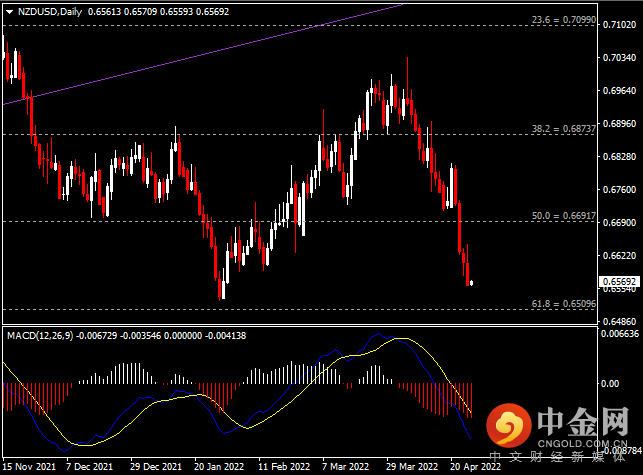Click MACD zero level 0.00 label
643x475 pixels.
(610, 384)
